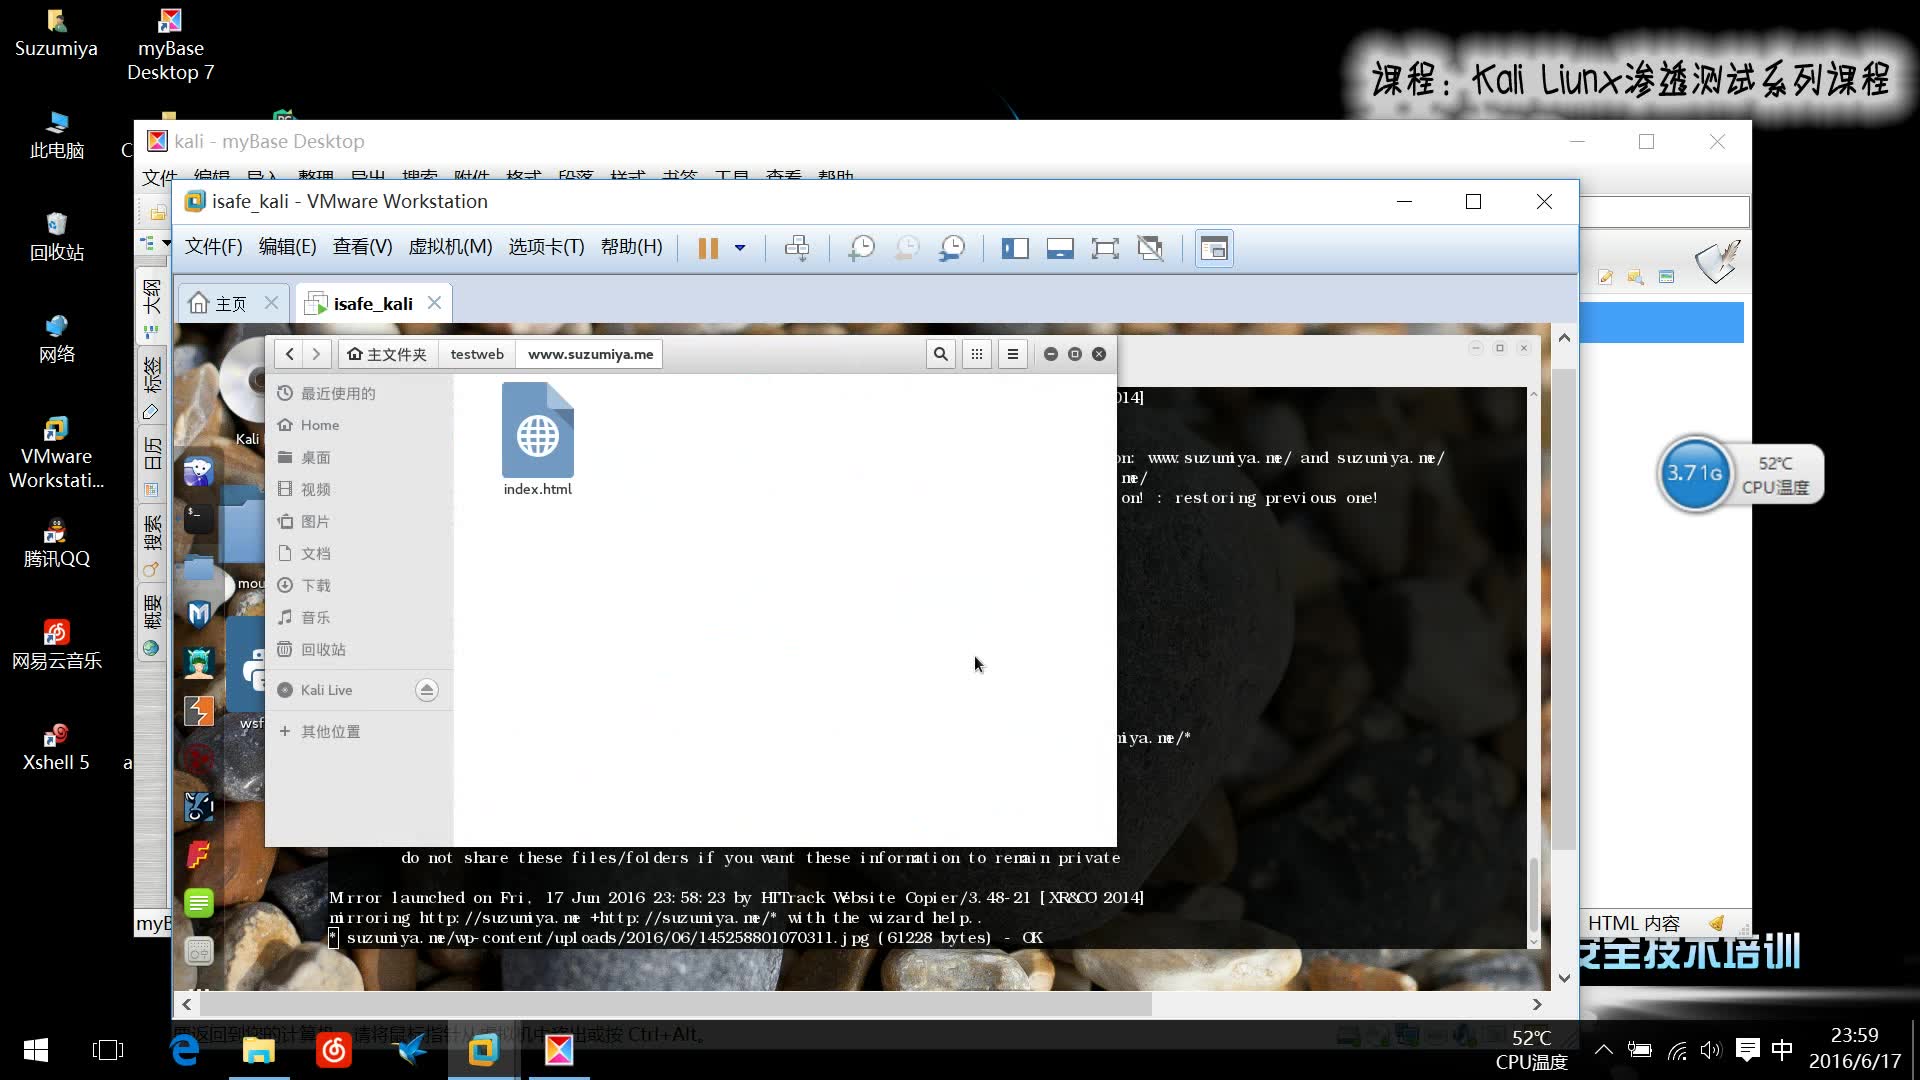1920x1080 pixels.
Task: Launch Xshell 5 desktop shortcut
Action: coord(56,748)
